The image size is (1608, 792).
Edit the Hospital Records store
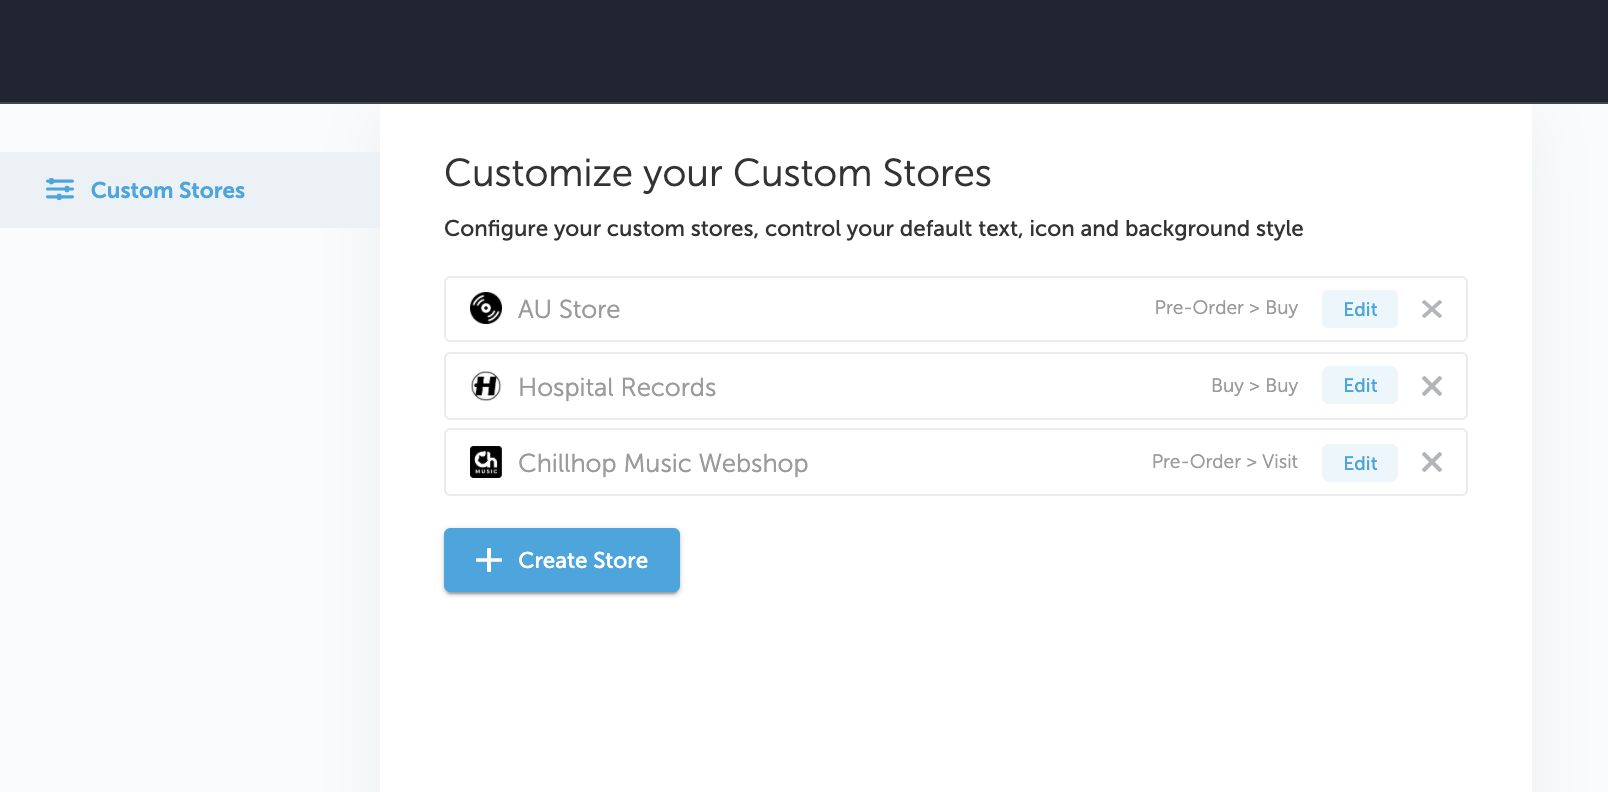click(1360, 385)
